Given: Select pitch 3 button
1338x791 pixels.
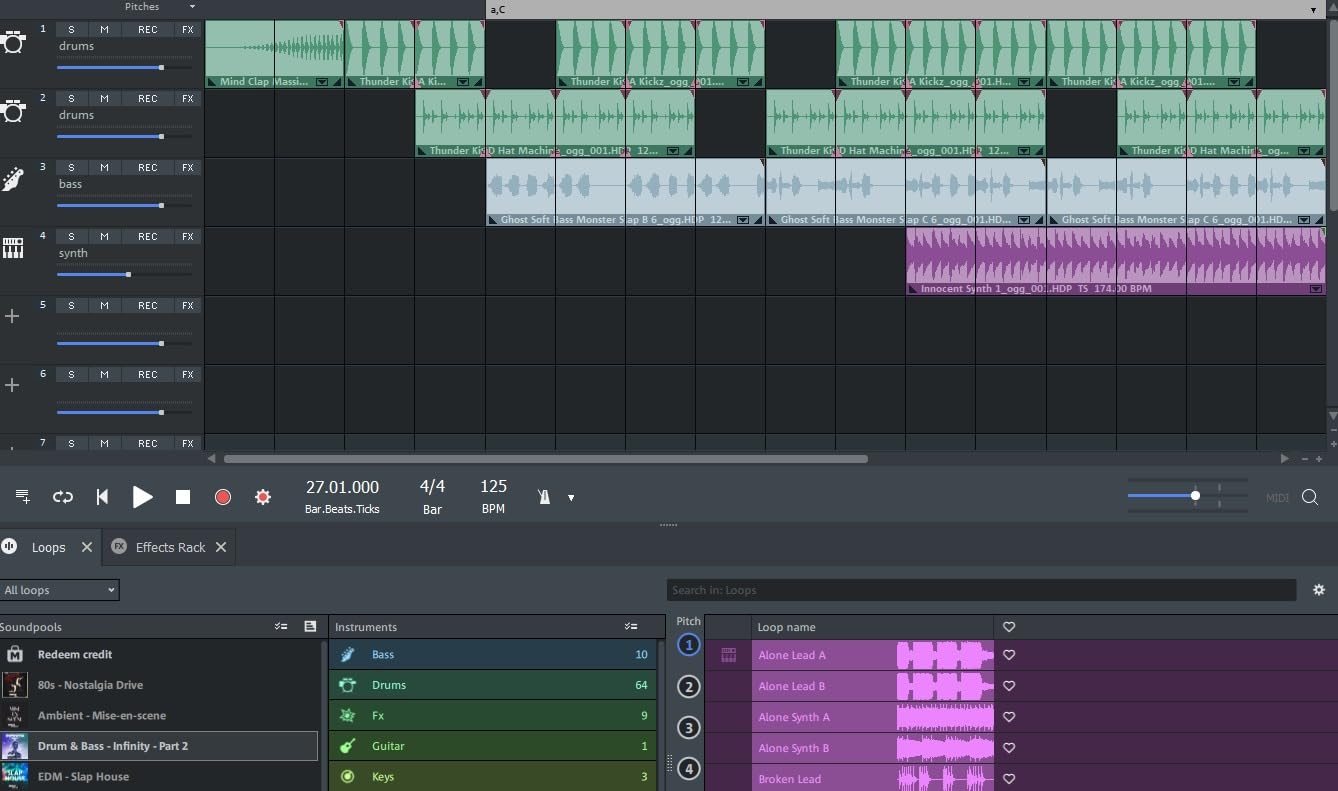Looking at the screenshot, I should (x=688, y=727).
